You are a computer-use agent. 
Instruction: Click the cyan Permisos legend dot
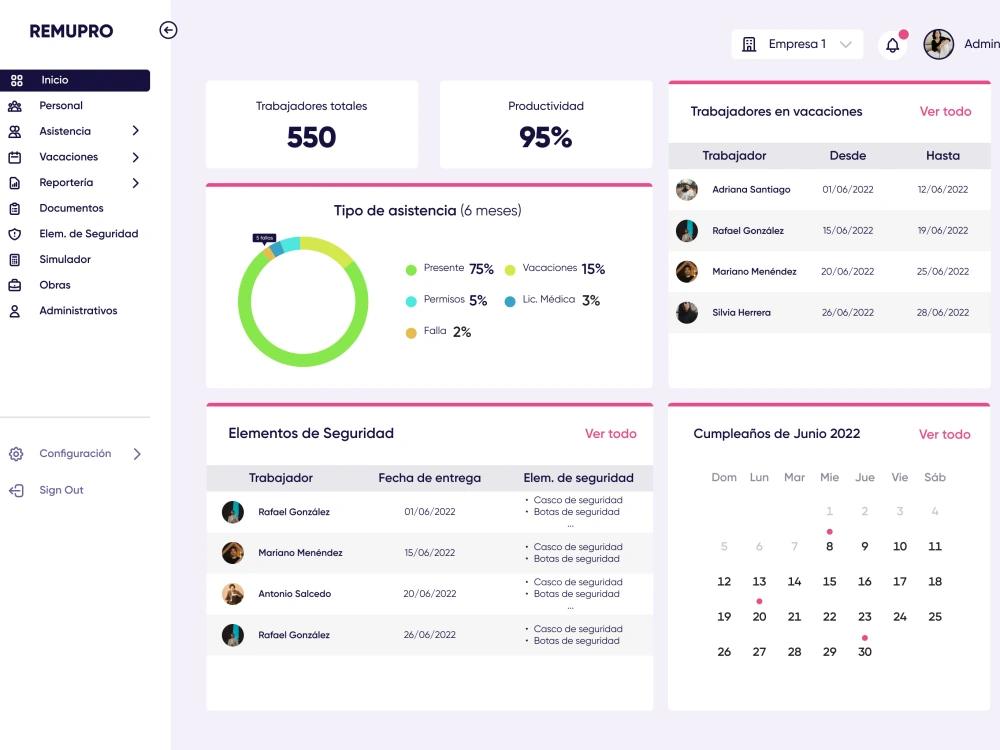click(x=411, y=301)
